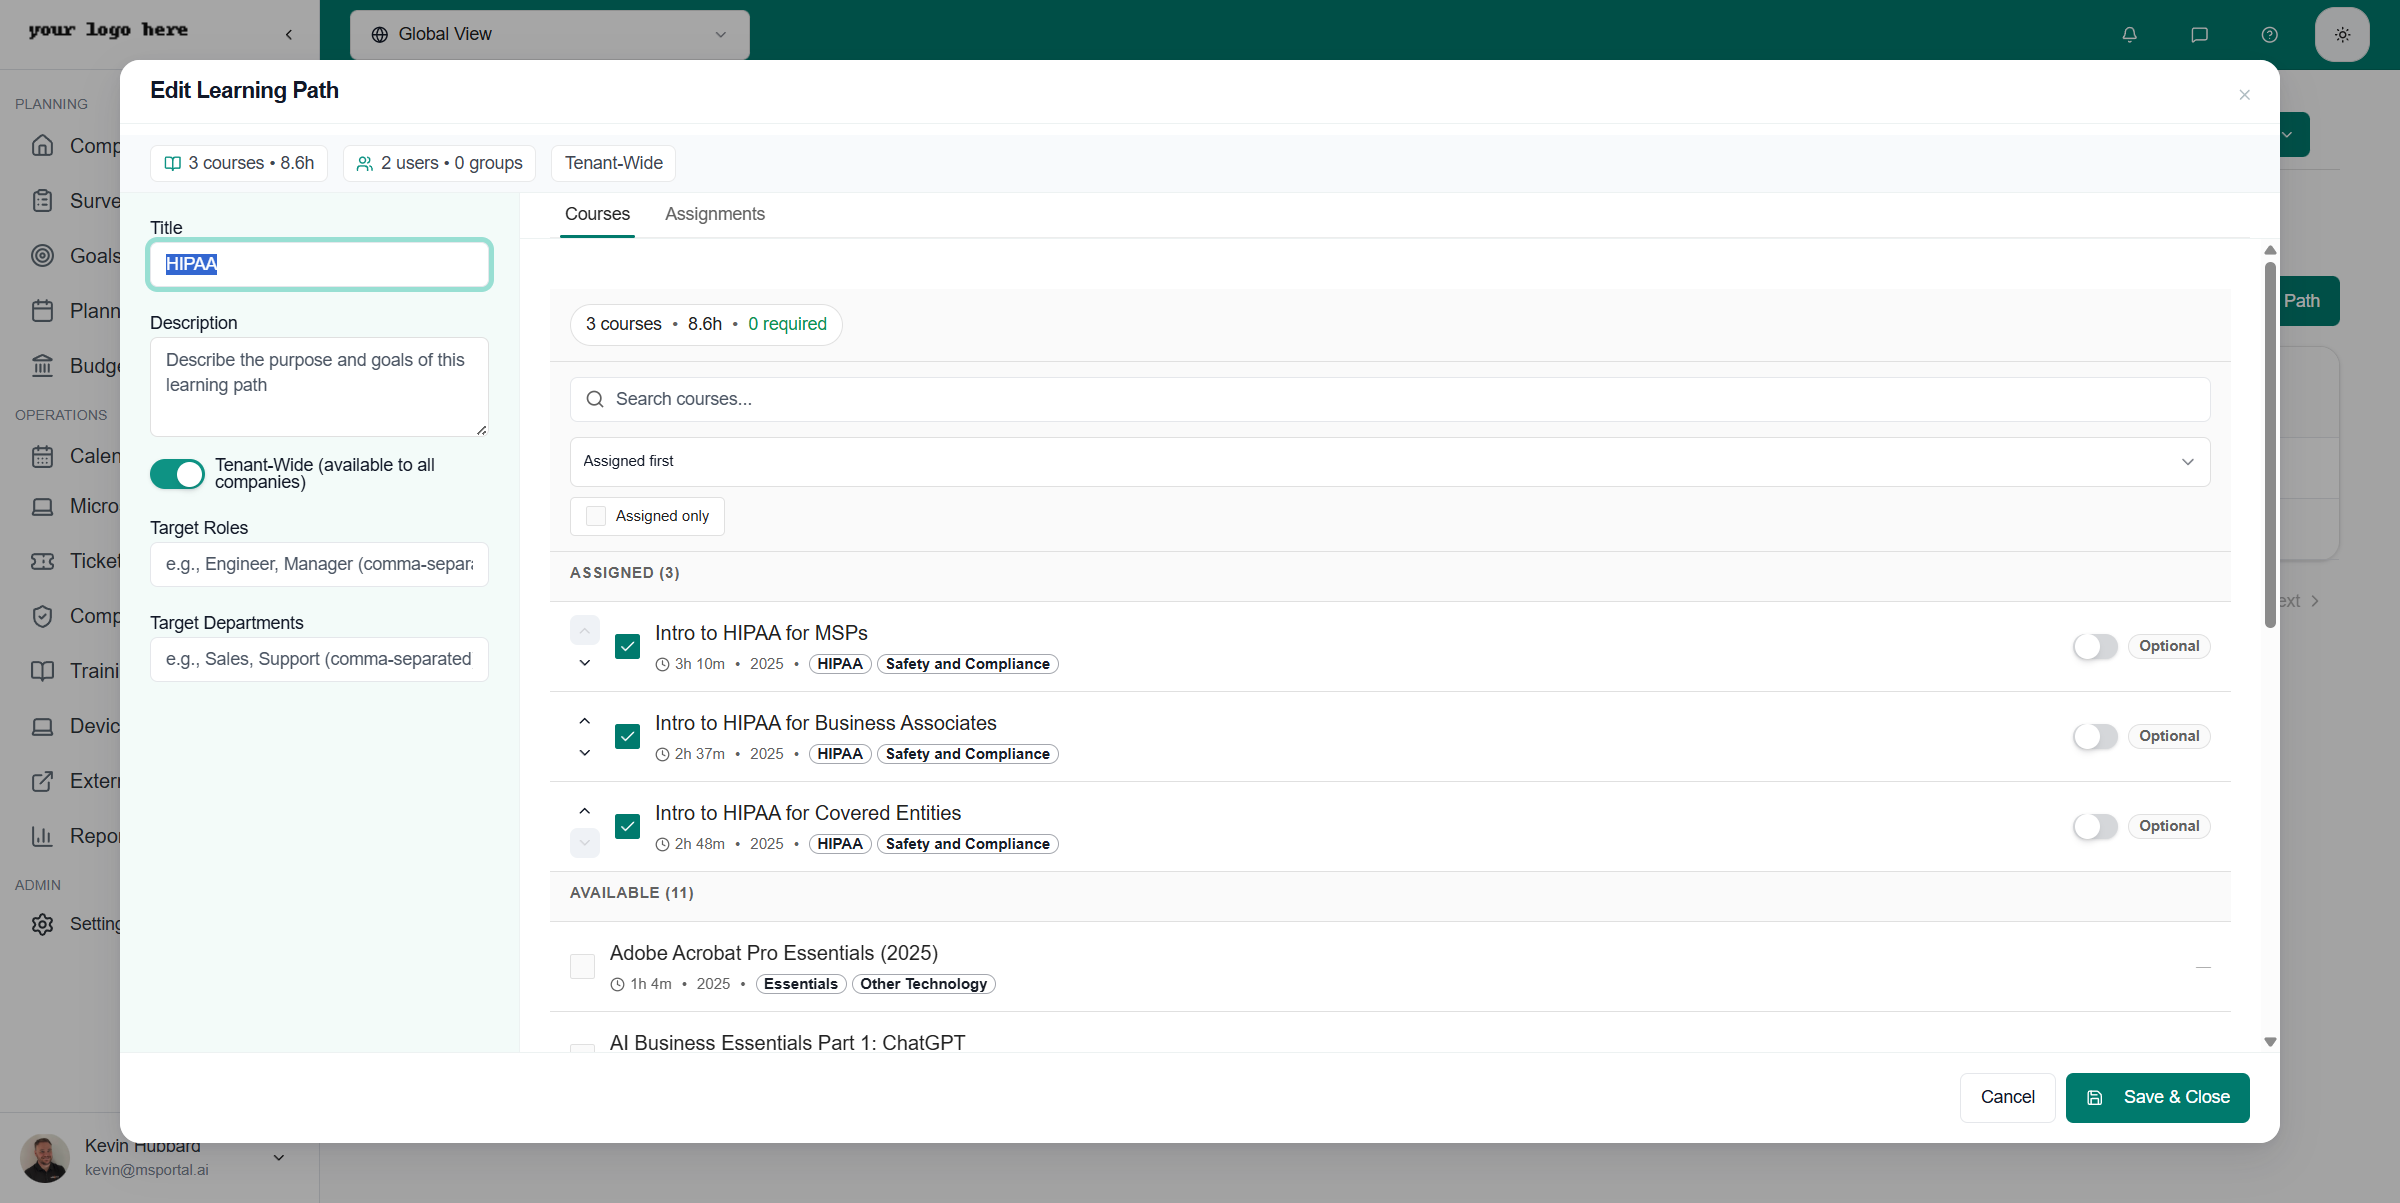Switch to the Assignments tab
The height and width of the screenshot is (1203, 2400).
coord(714,214)
